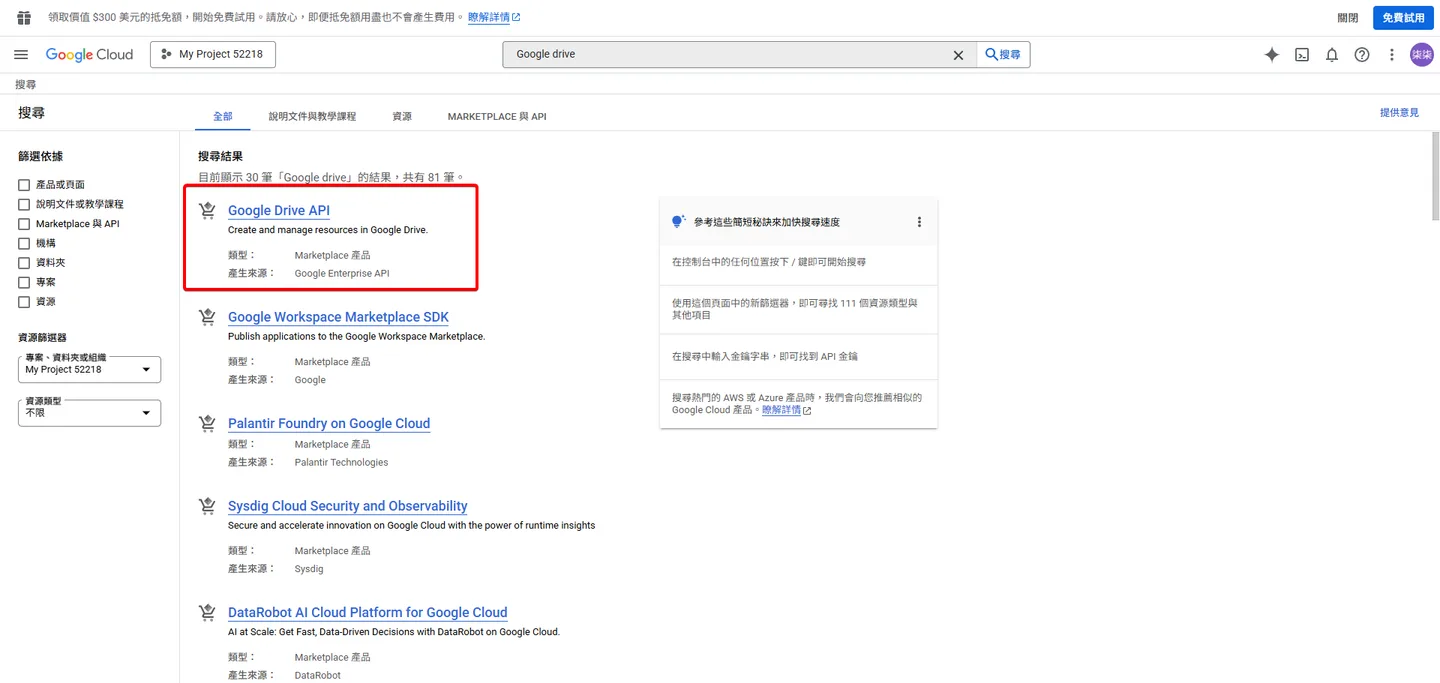This screenshot has height=683, width=1440.
Task: Open 瞭解詳情 link in top banner
Action: 494,18
